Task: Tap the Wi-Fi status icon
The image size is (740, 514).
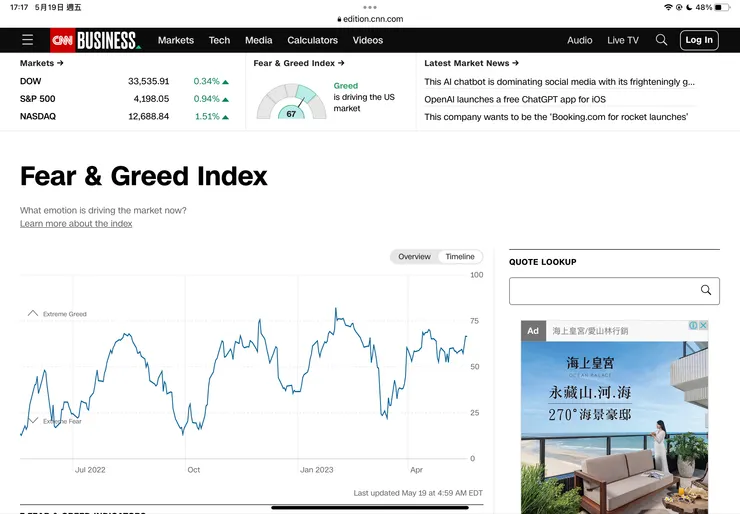Action: coord(668,7)
